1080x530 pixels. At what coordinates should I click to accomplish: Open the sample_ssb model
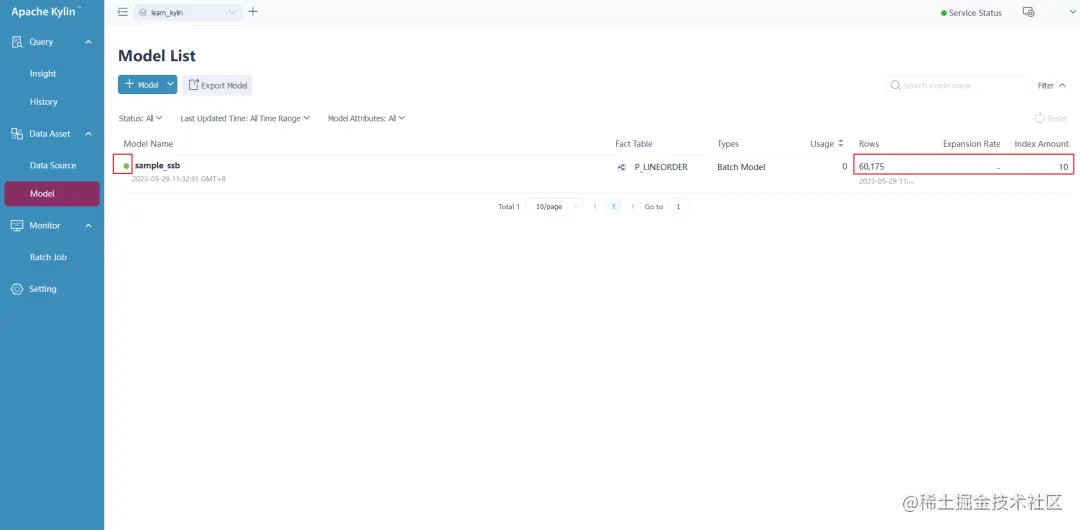(x=158, y=165)
